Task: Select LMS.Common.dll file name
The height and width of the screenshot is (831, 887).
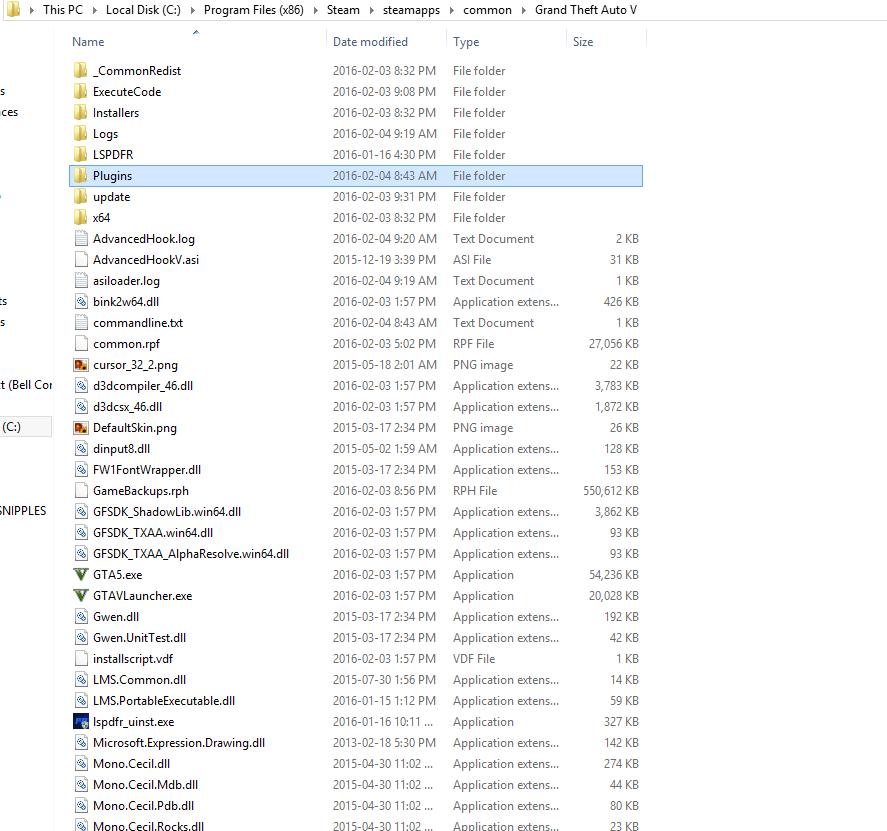Action: [x=139, y=679]
